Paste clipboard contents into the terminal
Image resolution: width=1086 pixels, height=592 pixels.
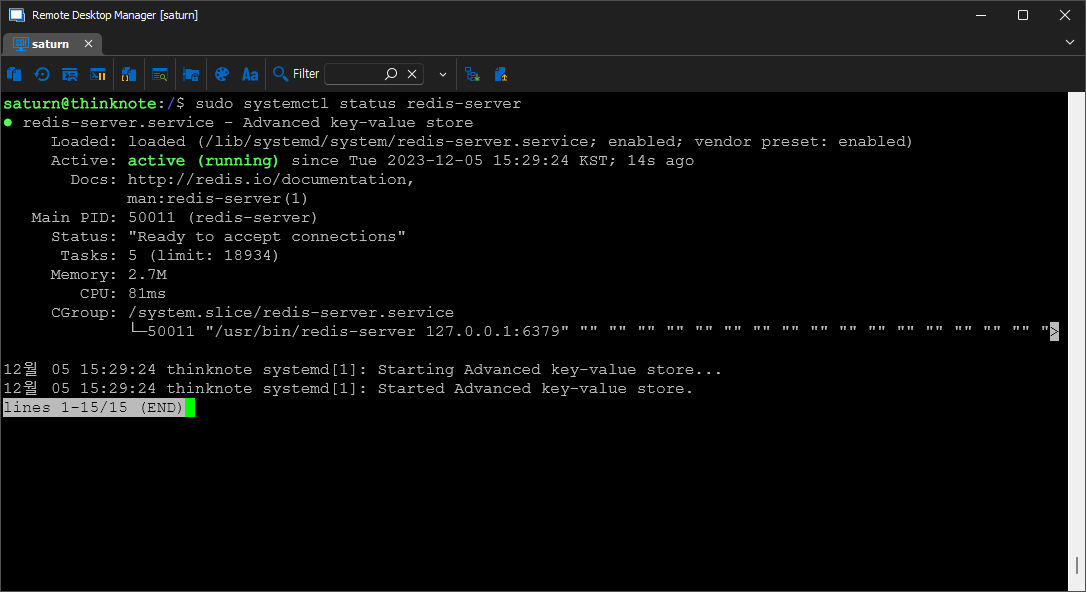click(x=14, y=74)
